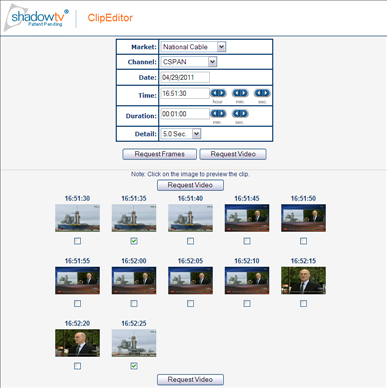Screen dimensions: 387x388
Task: Click the bottom Request Video button
Action: pyautogui.click(x=190, y=379)
